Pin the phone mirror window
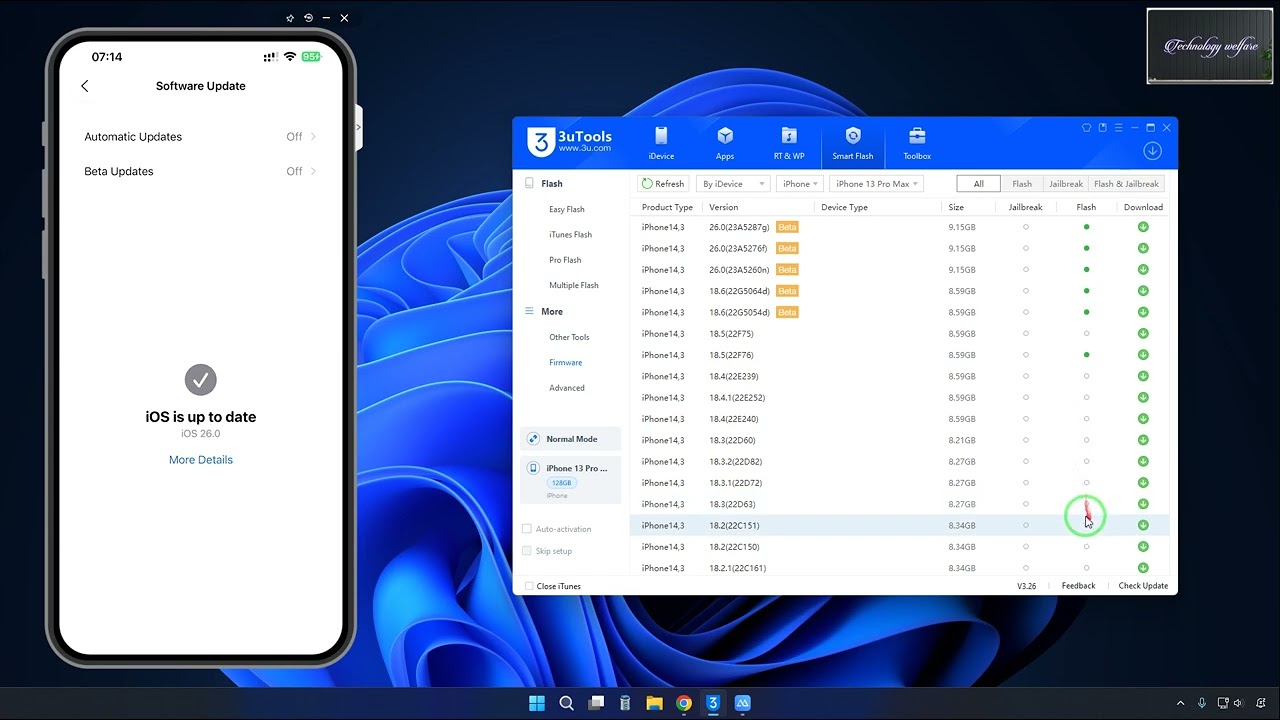Image resolution: width=1280 pixels, height=720 pixels. [290, 18]
